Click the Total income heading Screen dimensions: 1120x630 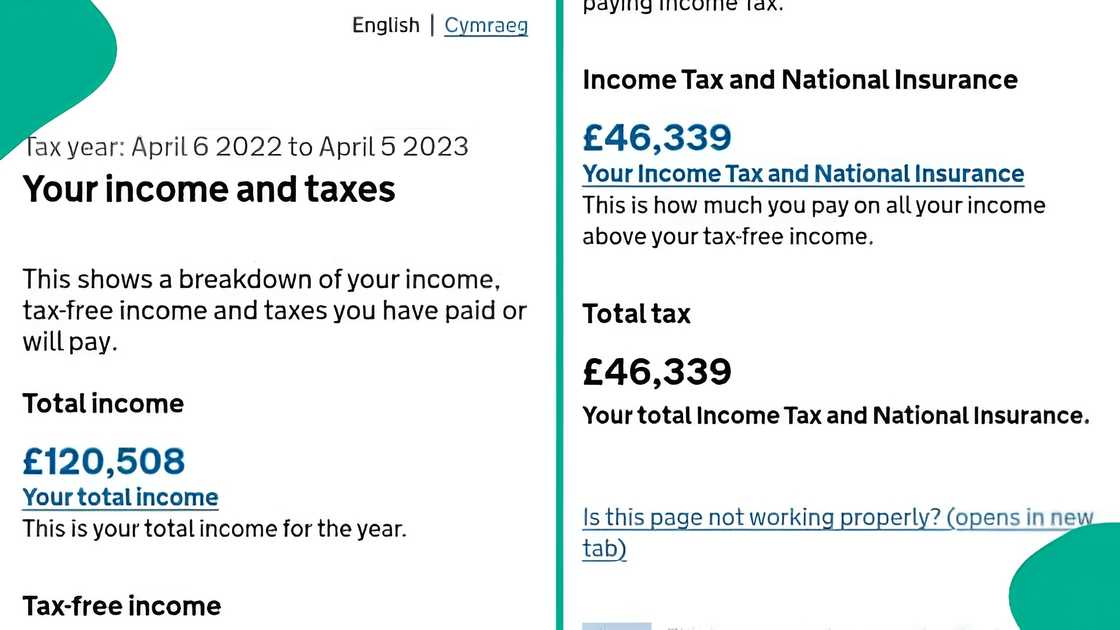103,403
